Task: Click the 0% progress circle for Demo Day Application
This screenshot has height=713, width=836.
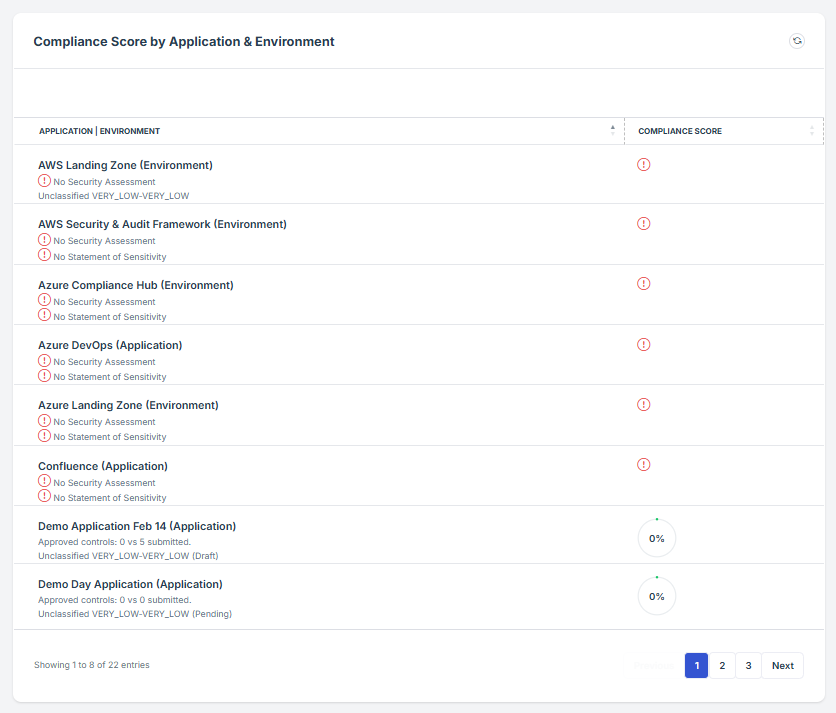Action: (x=657, y=596)
